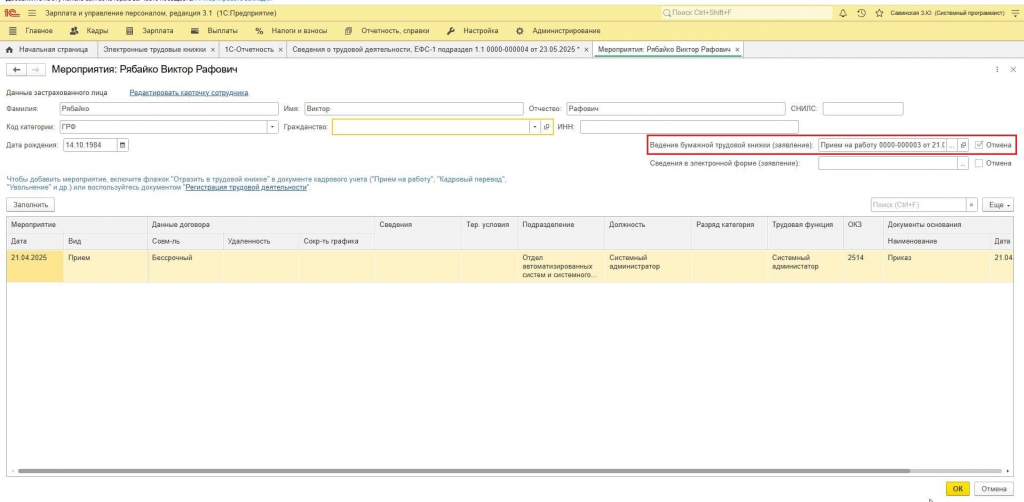Expand the Гражданство dropdown arrow
This screenshot has width=1024, height=502.
coord(536,127)
